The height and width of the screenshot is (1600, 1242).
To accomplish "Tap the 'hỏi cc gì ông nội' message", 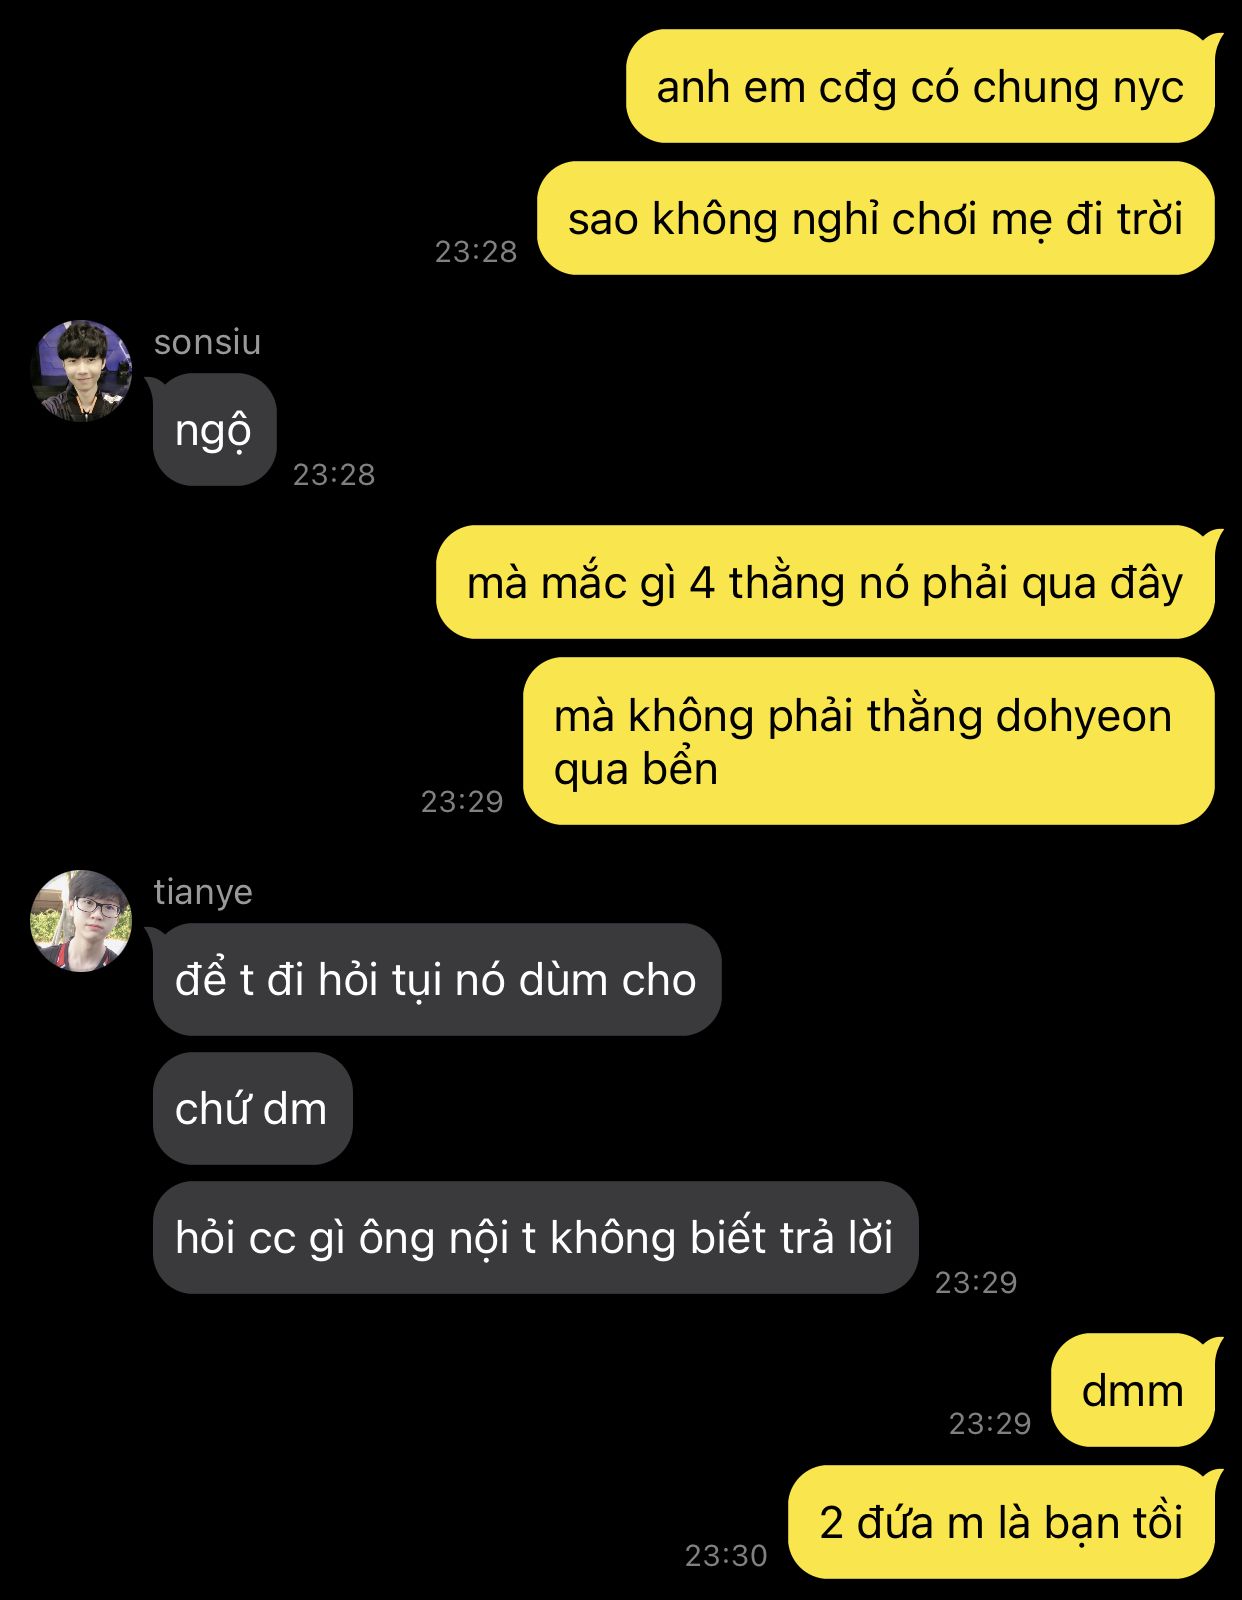I will pyautogui.click(x=535, y=1237).
